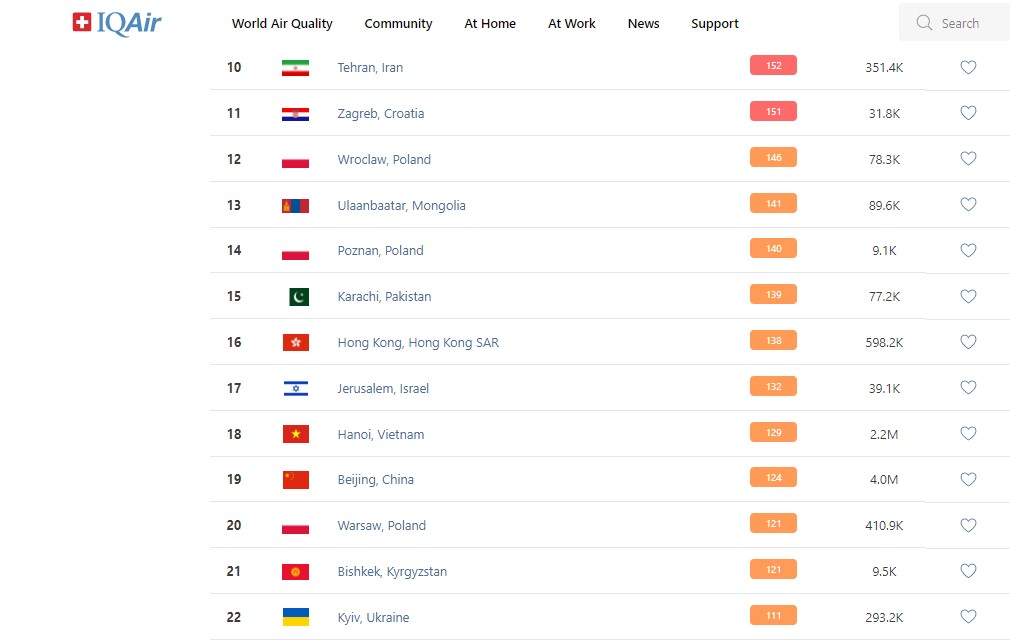Click the Mongolia flag icon
1010x643 pixels.
coord(295,206)
